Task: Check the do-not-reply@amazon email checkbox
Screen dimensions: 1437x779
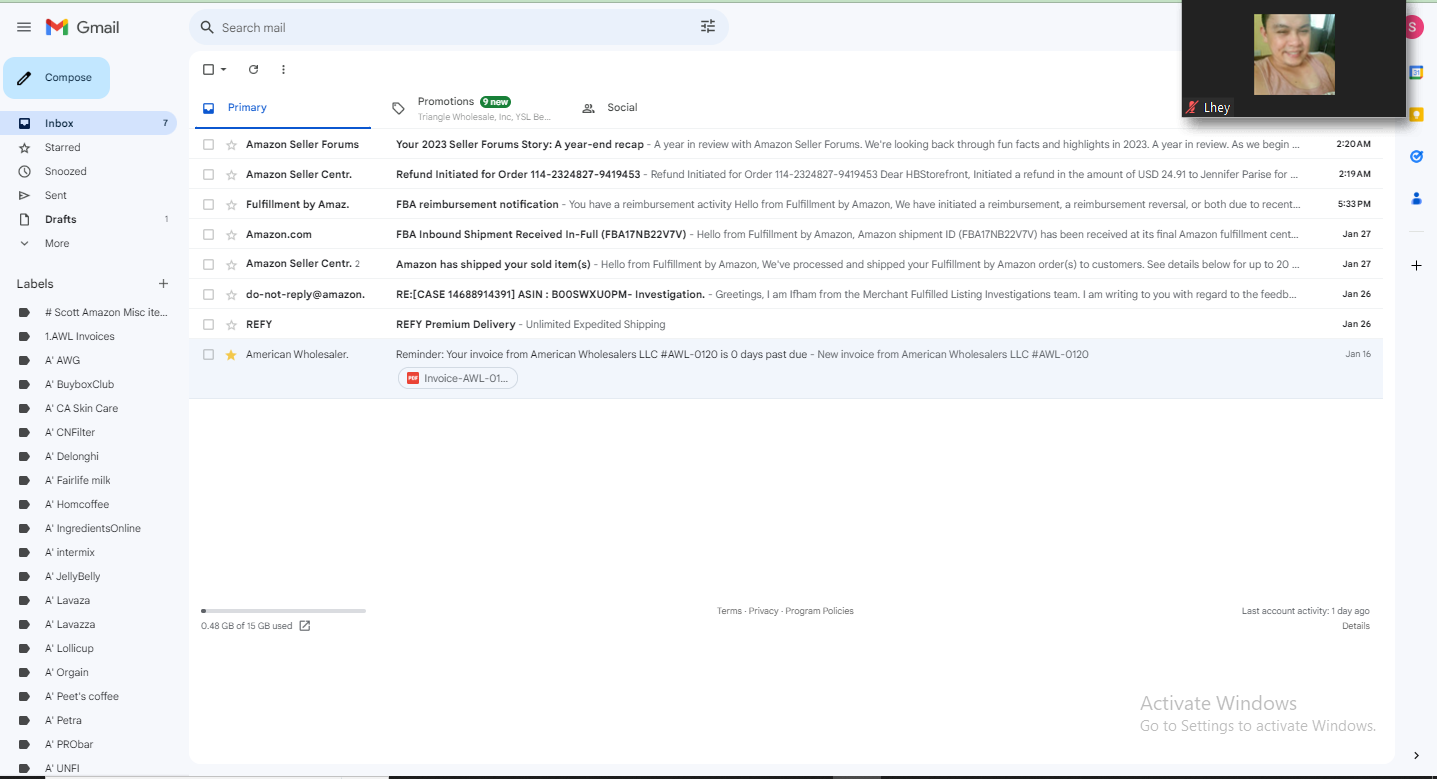Action: [208, 294]
